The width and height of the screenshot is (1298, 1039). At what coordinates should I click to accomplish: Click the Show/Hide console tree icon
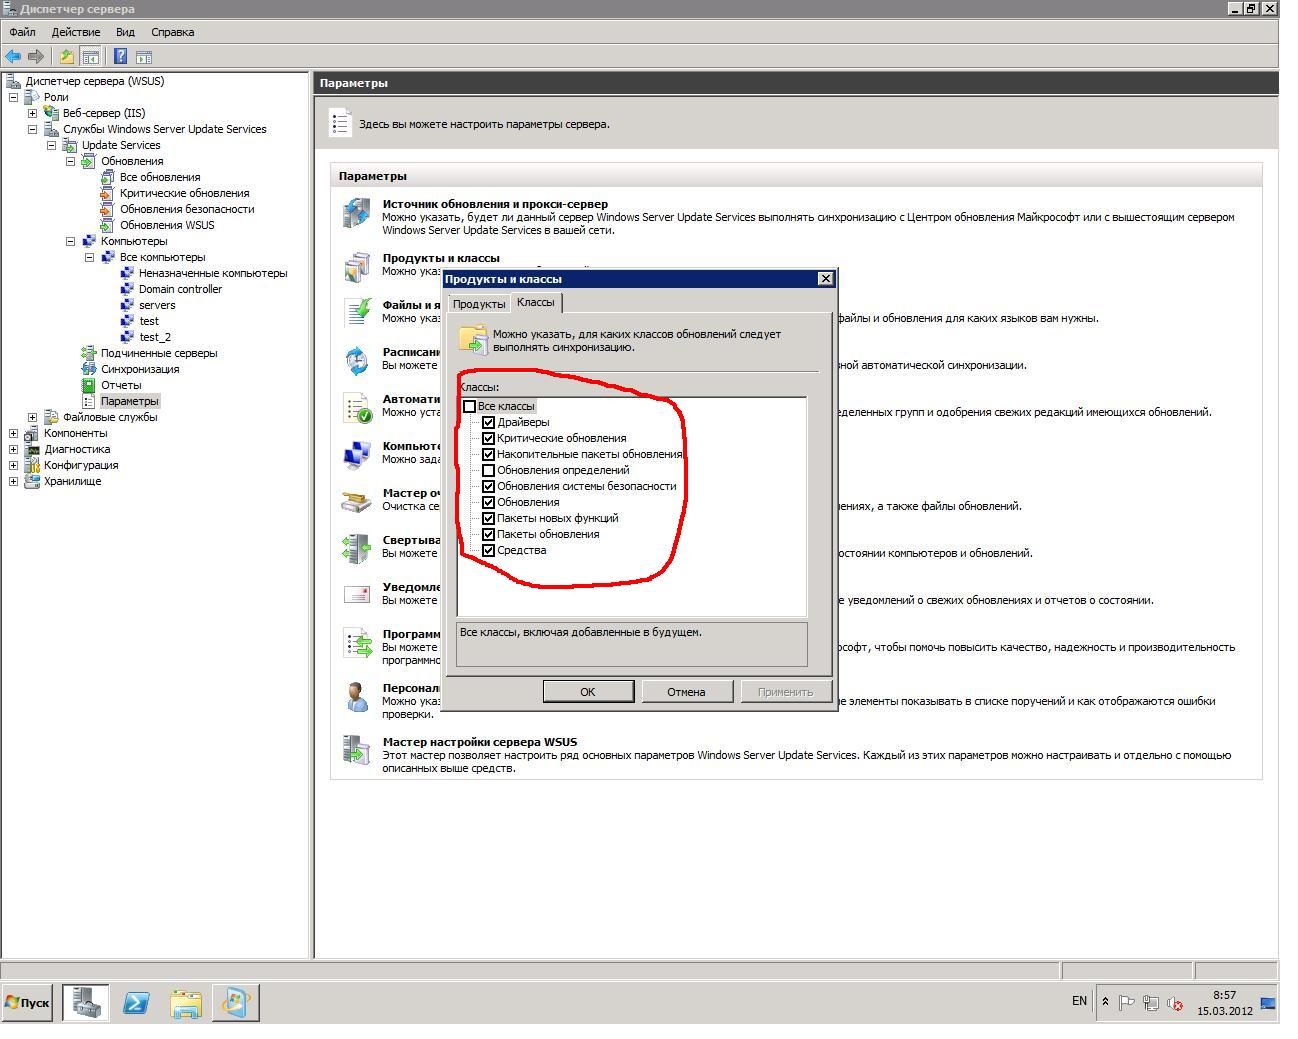click(x=90, y=57)
